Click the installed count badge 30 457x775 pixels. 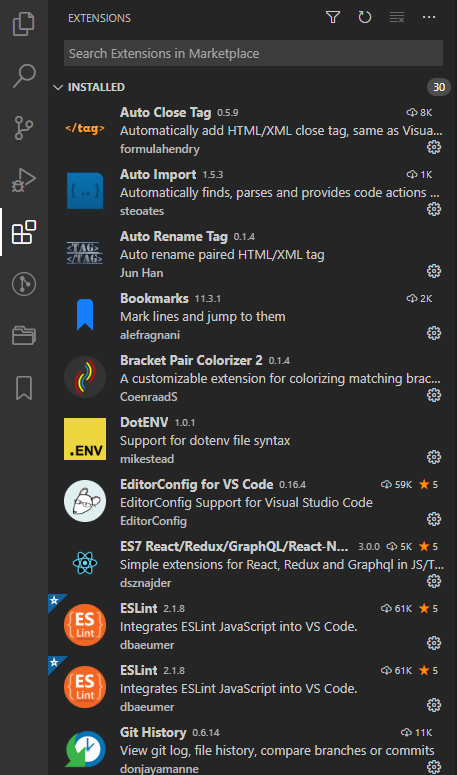tap(439, 87)
